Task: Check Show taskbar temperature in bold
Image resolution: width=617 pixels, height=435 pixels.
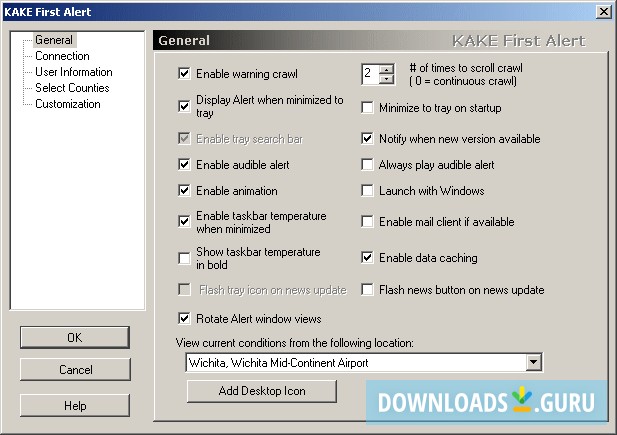Action: click(184, 258)
